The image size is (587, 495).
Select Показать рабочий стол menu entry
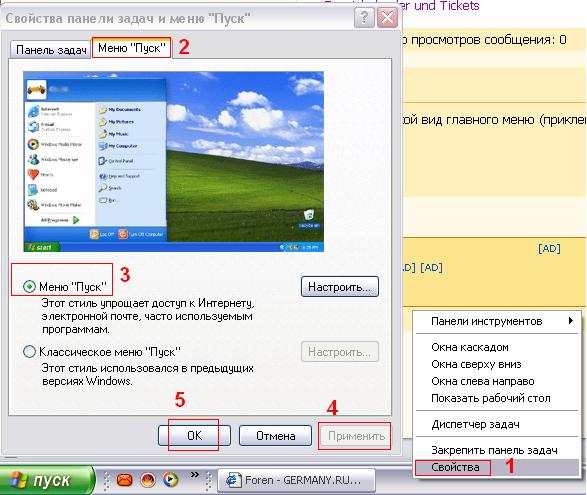point(491,398)
